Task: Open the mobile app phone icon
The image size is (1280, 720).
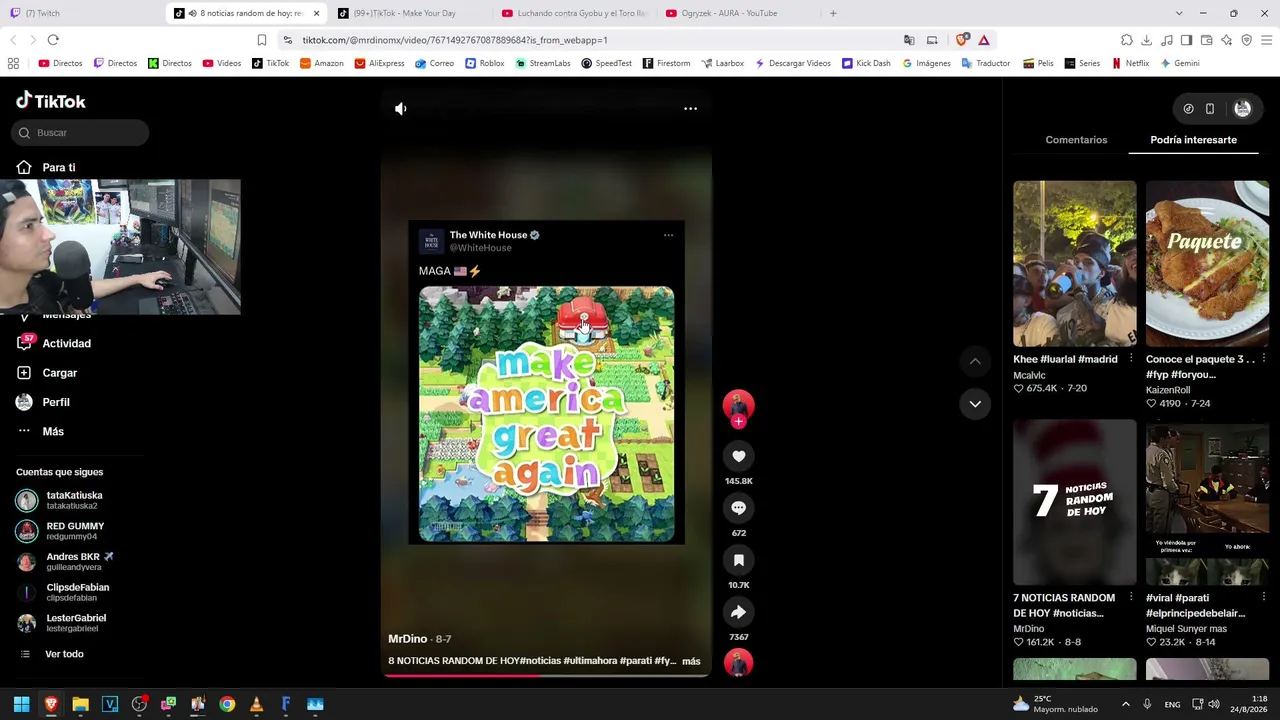Action: point(1210,109)
